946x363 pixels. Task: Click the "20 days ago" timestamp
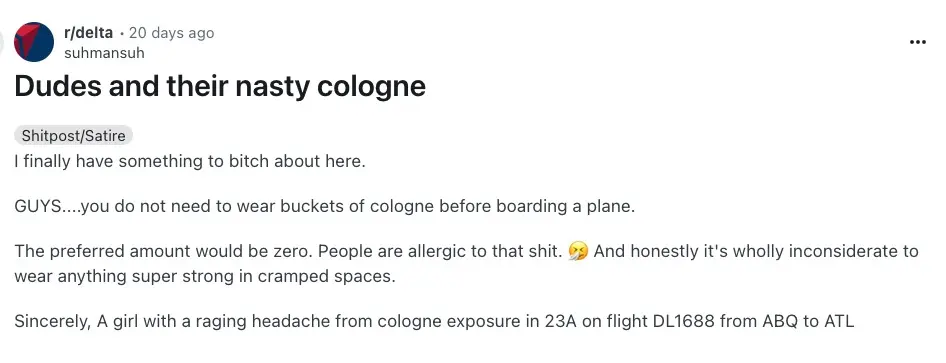171,33
